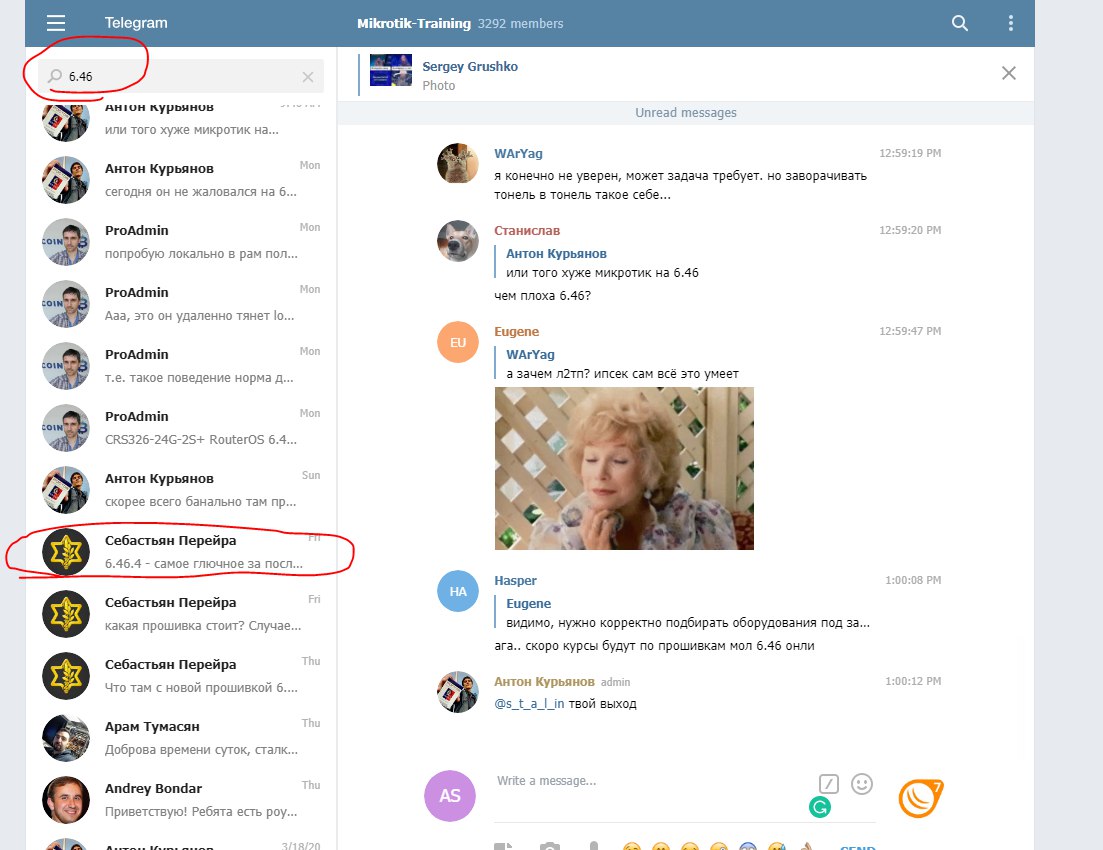This screenshot has height=850, width=1103.
Task: Click the Telegram title in header
Action: coord(136,23)
